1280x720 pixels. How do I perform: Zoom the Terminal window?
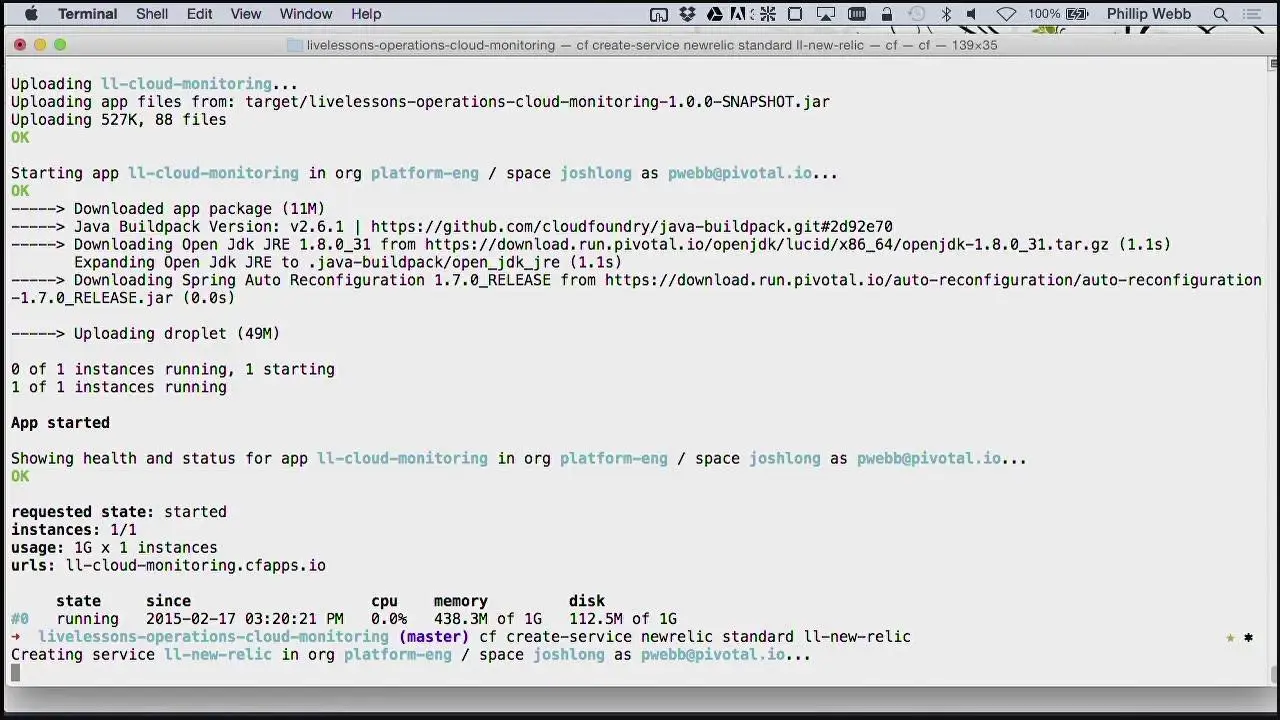pos(60,45)
